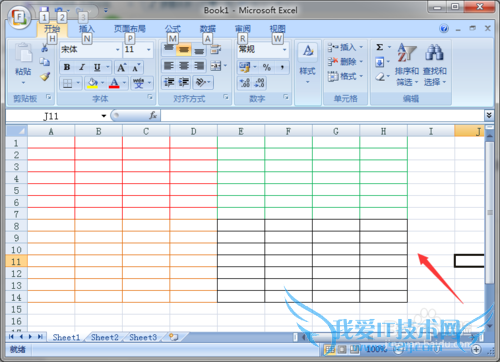Expand the formula bar
This screenshot has height=362, width=500.
[x=489, y=115]
